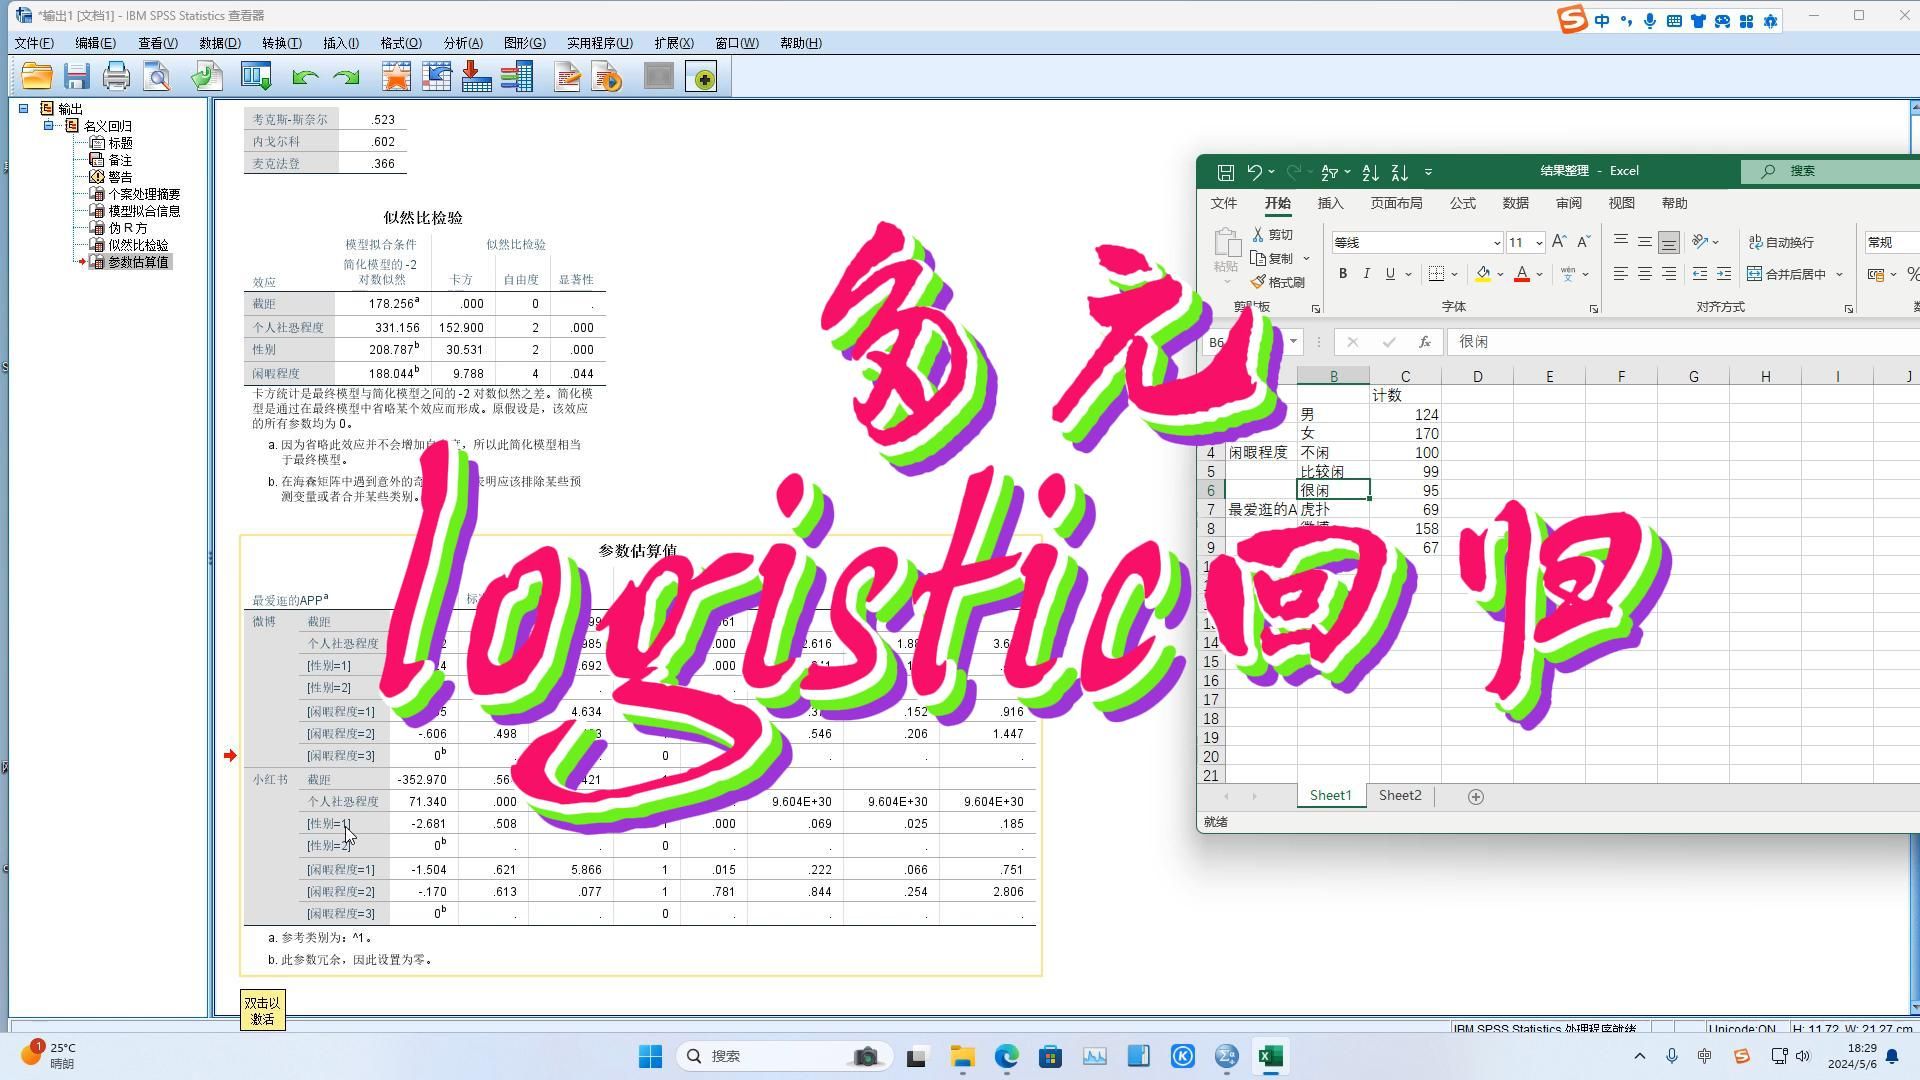Toggle Italic formatting in Excel
The image size is (1920, 1080).
(1366, 274)
